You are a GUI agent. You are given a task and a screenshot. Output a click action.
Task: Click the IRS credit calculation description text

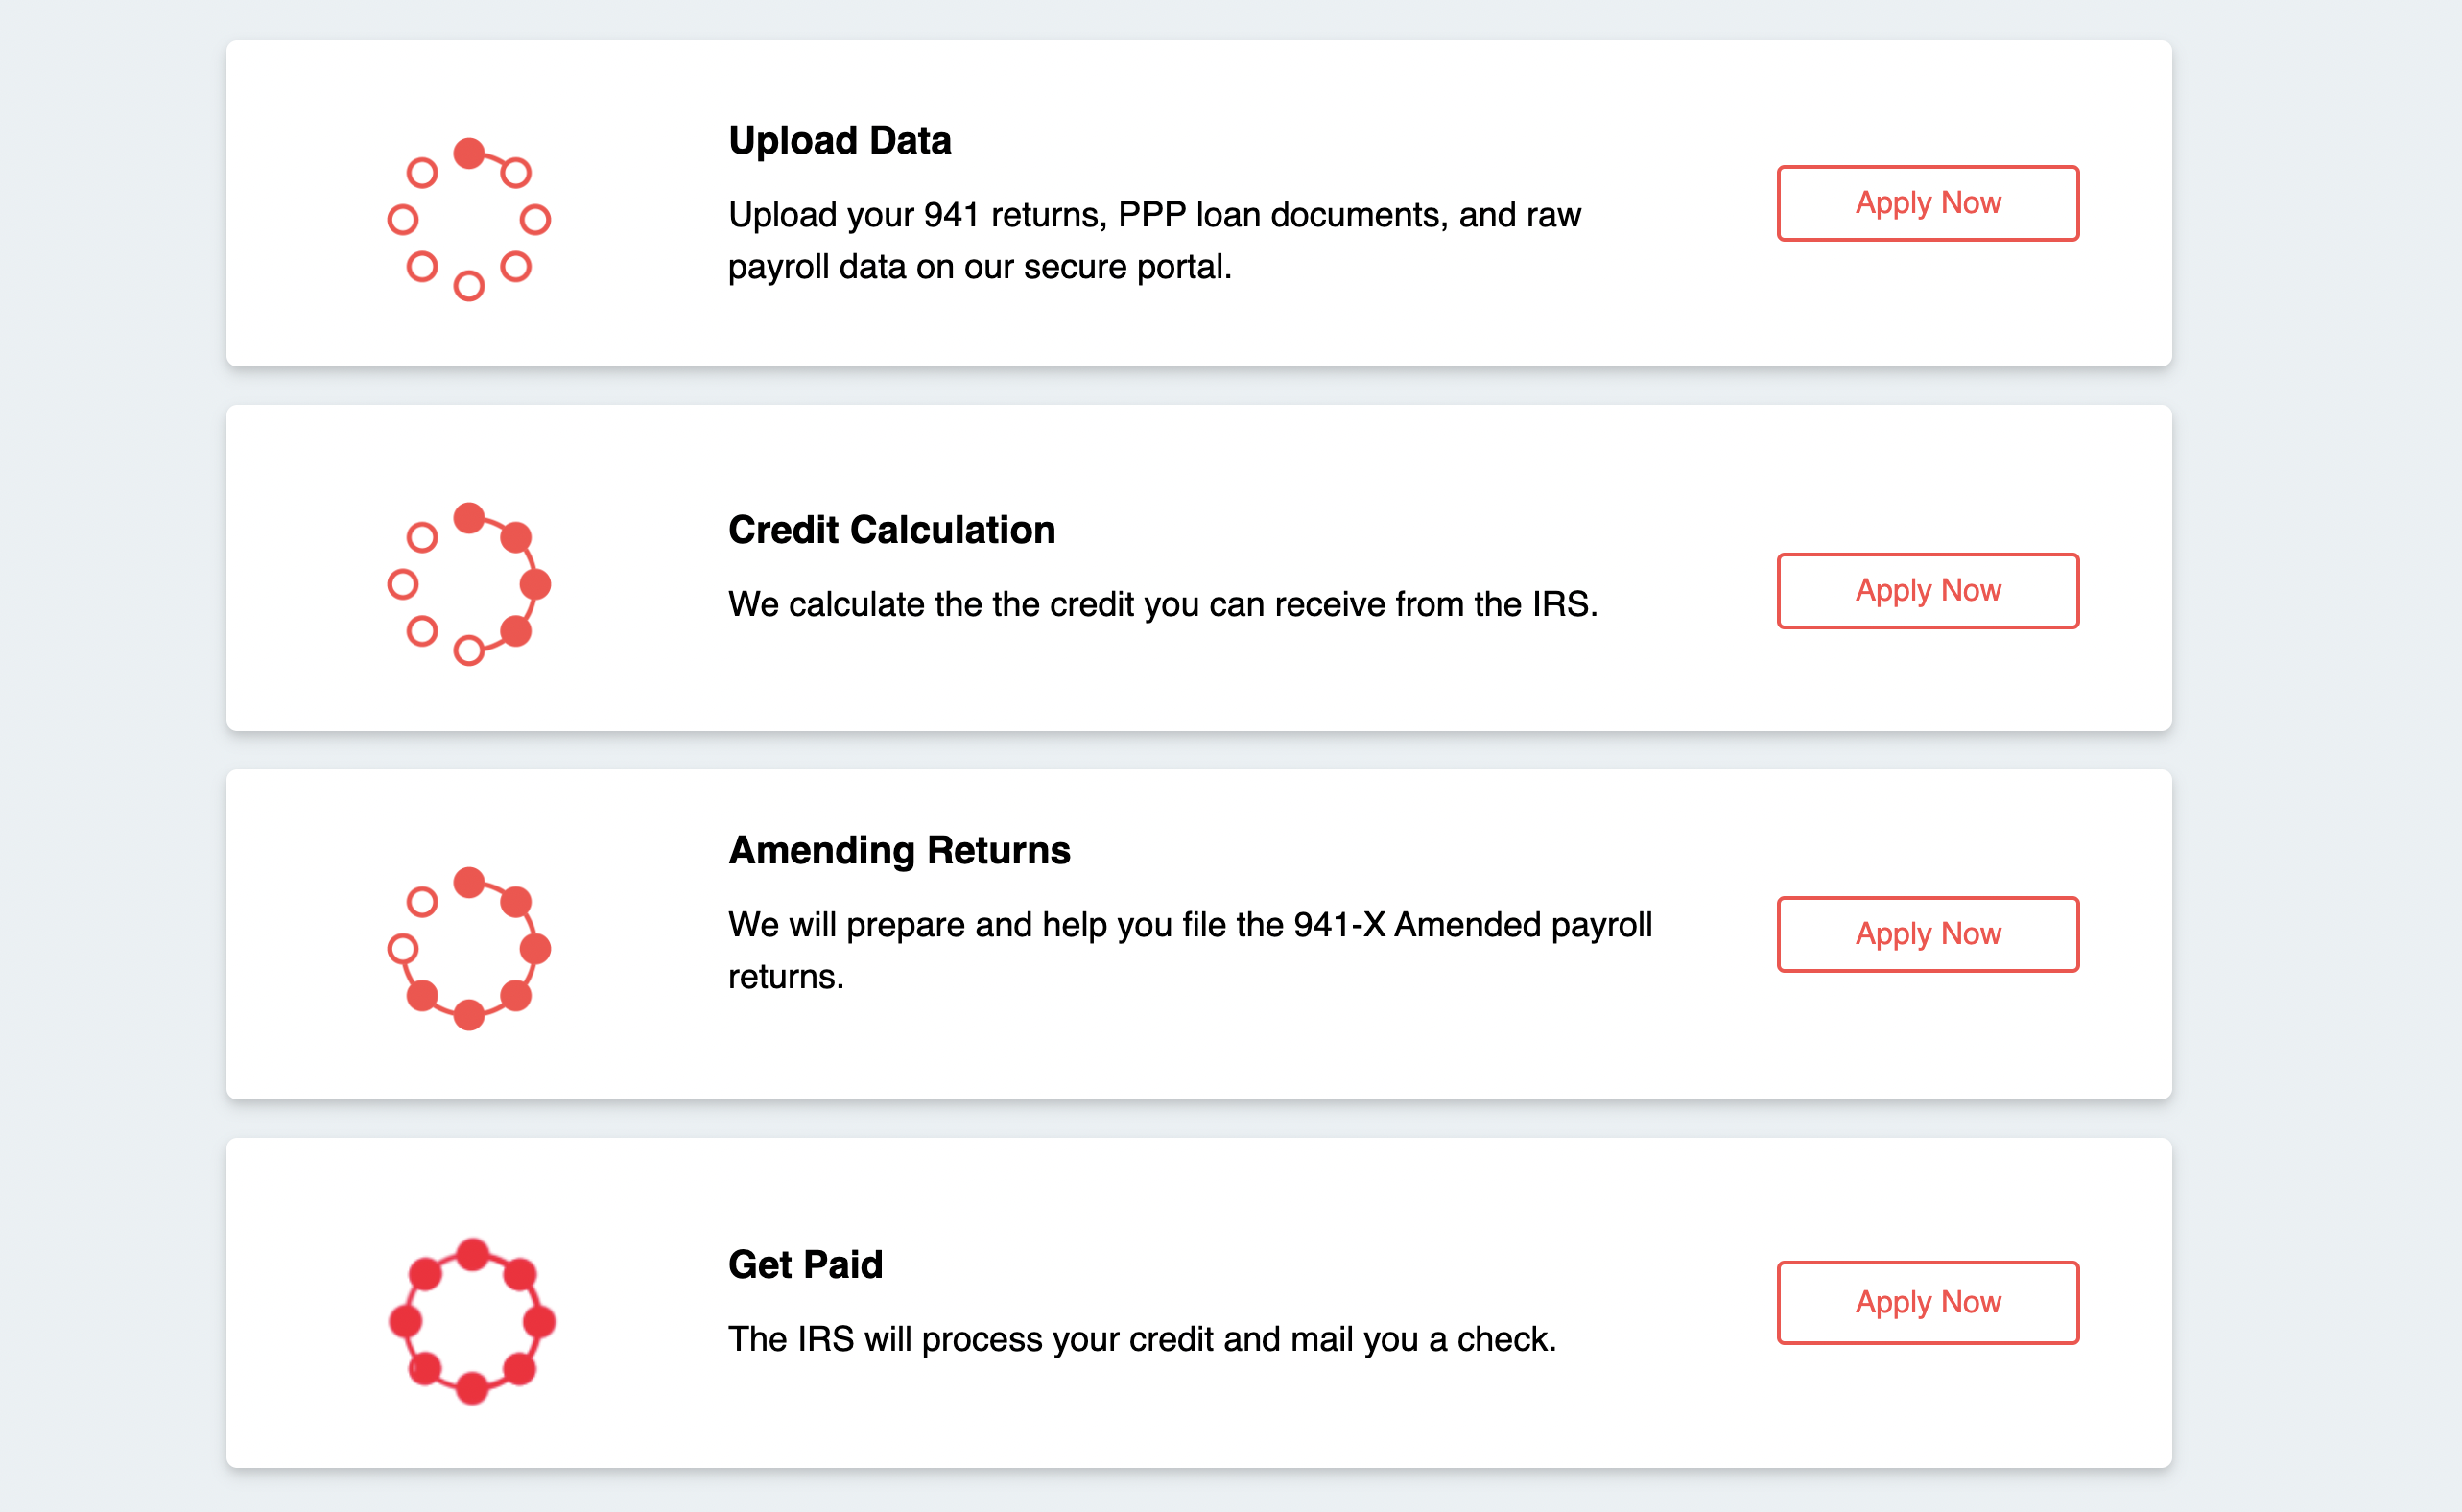(x=1162, y=605)
